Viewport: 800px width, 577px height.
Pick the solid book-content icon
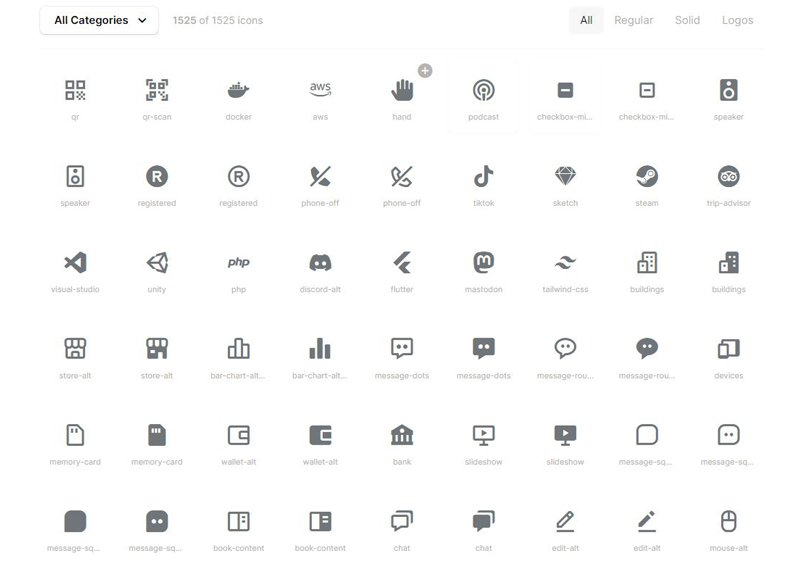[320, 521]
